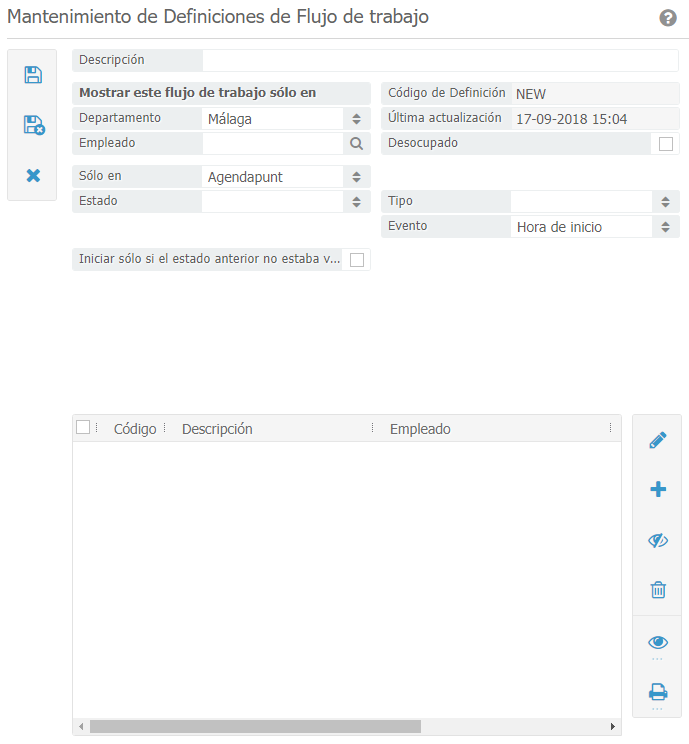Open help with the question mark icon
Screen dimensions: 689x744
[x=668, y=18]
